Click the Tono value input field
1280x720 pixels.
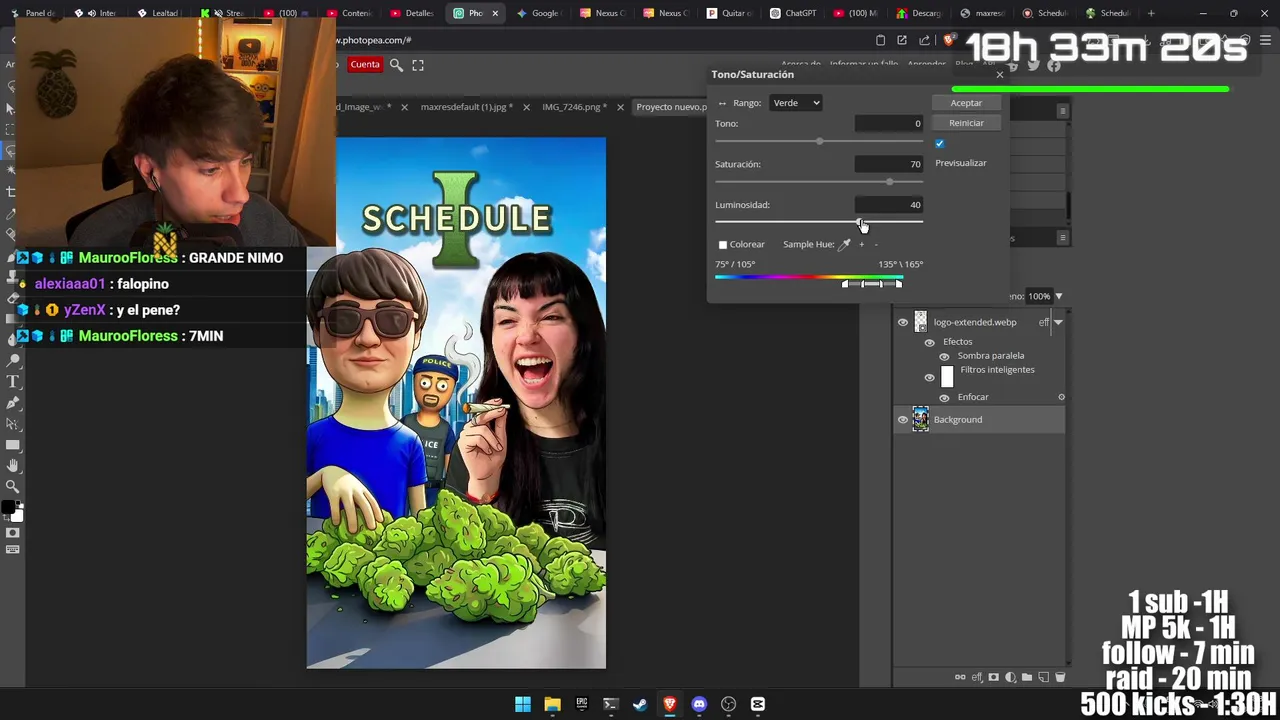(x=889, y=124)
